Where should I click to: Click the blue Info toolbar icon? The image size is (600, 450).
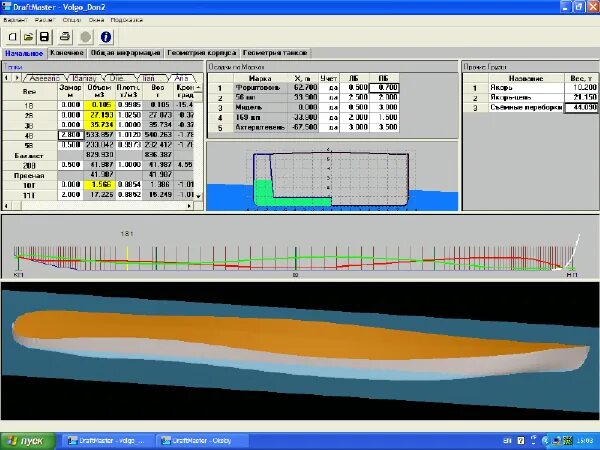(106, 37)
